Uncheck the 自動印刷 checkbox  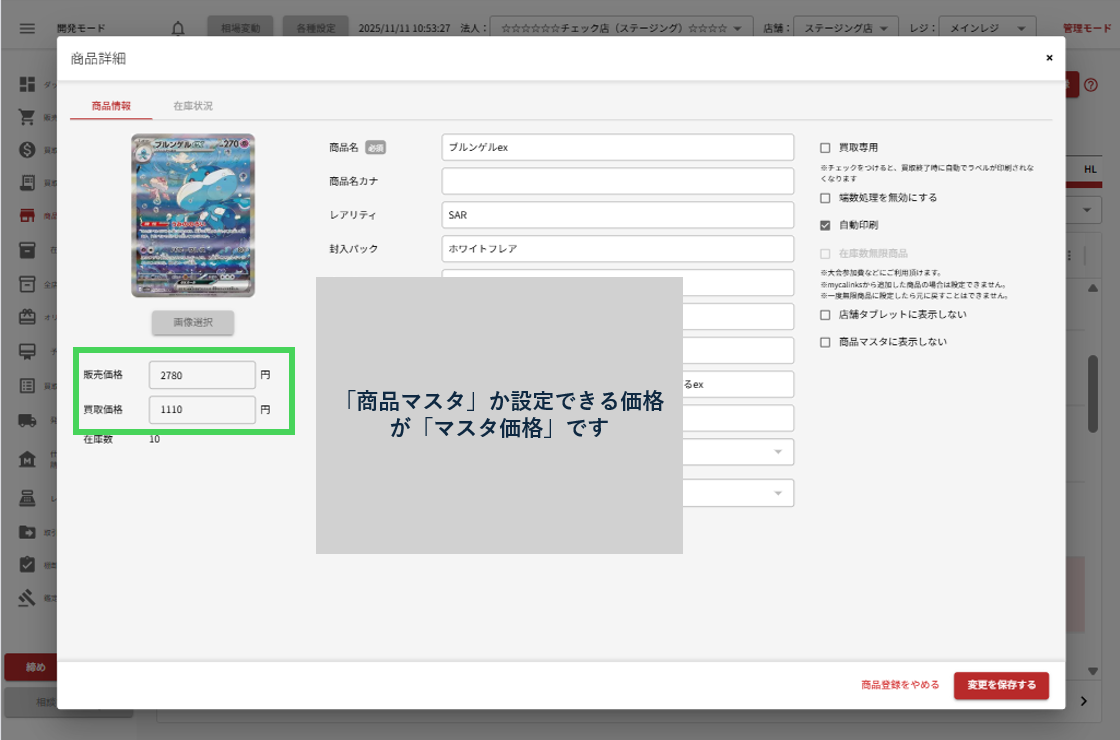click(825, 225)
